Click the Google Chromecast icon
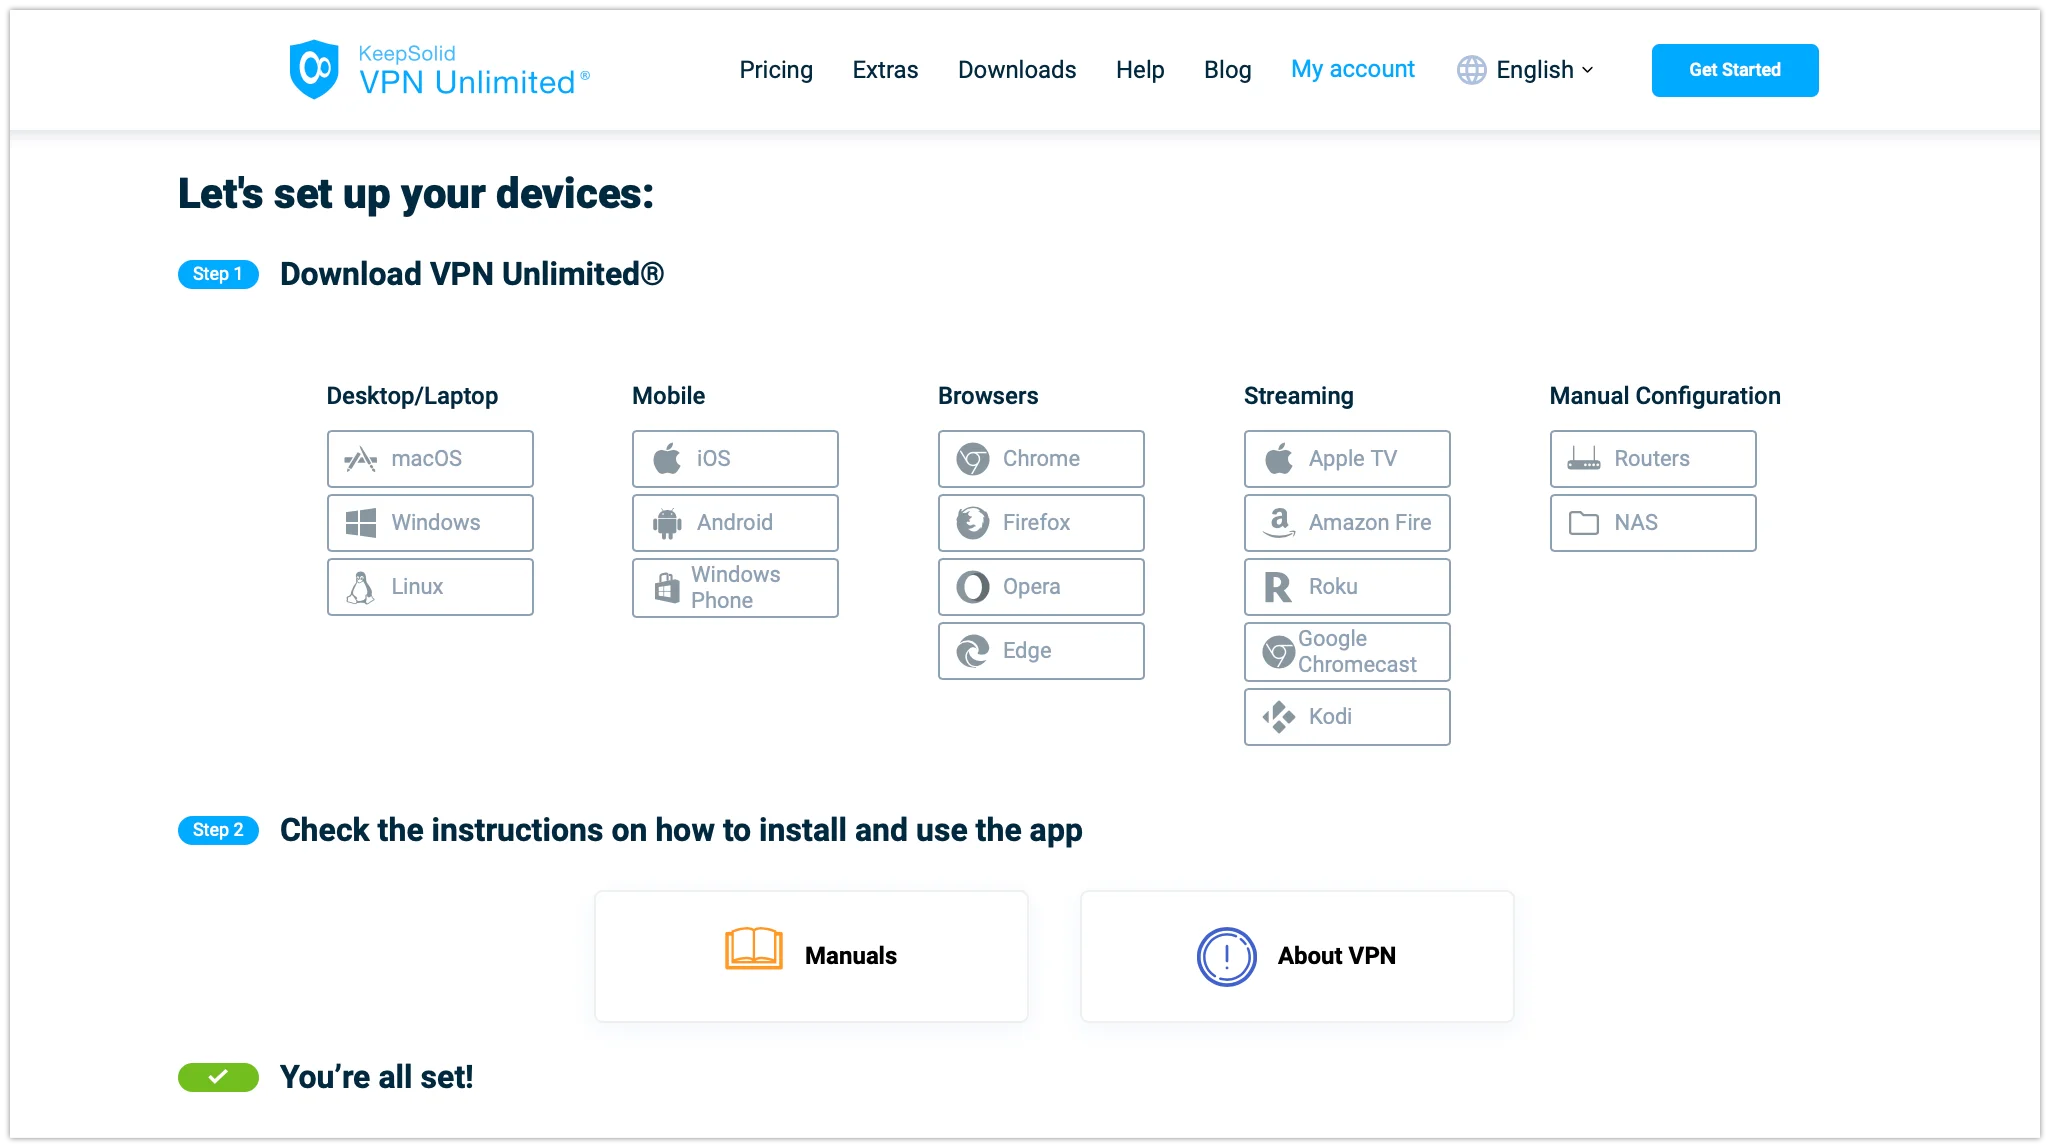Image resolution: width=2050 pixels, height=1148 pixels. point(1278,652)
